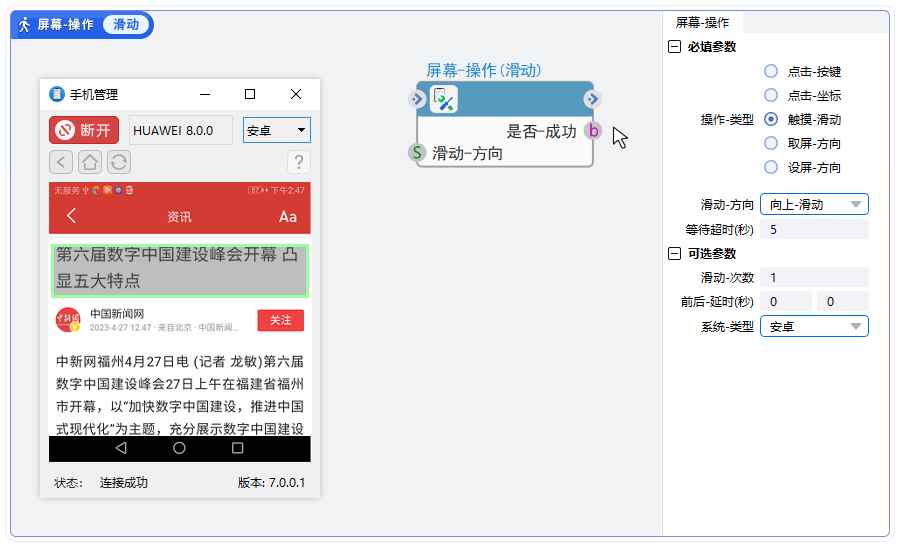
Task: Click the node's output arrow port
Action: coord(593,99)
